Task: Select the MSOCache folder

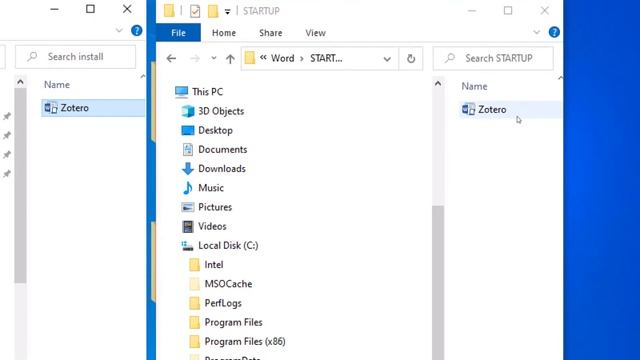Action: 228,284
